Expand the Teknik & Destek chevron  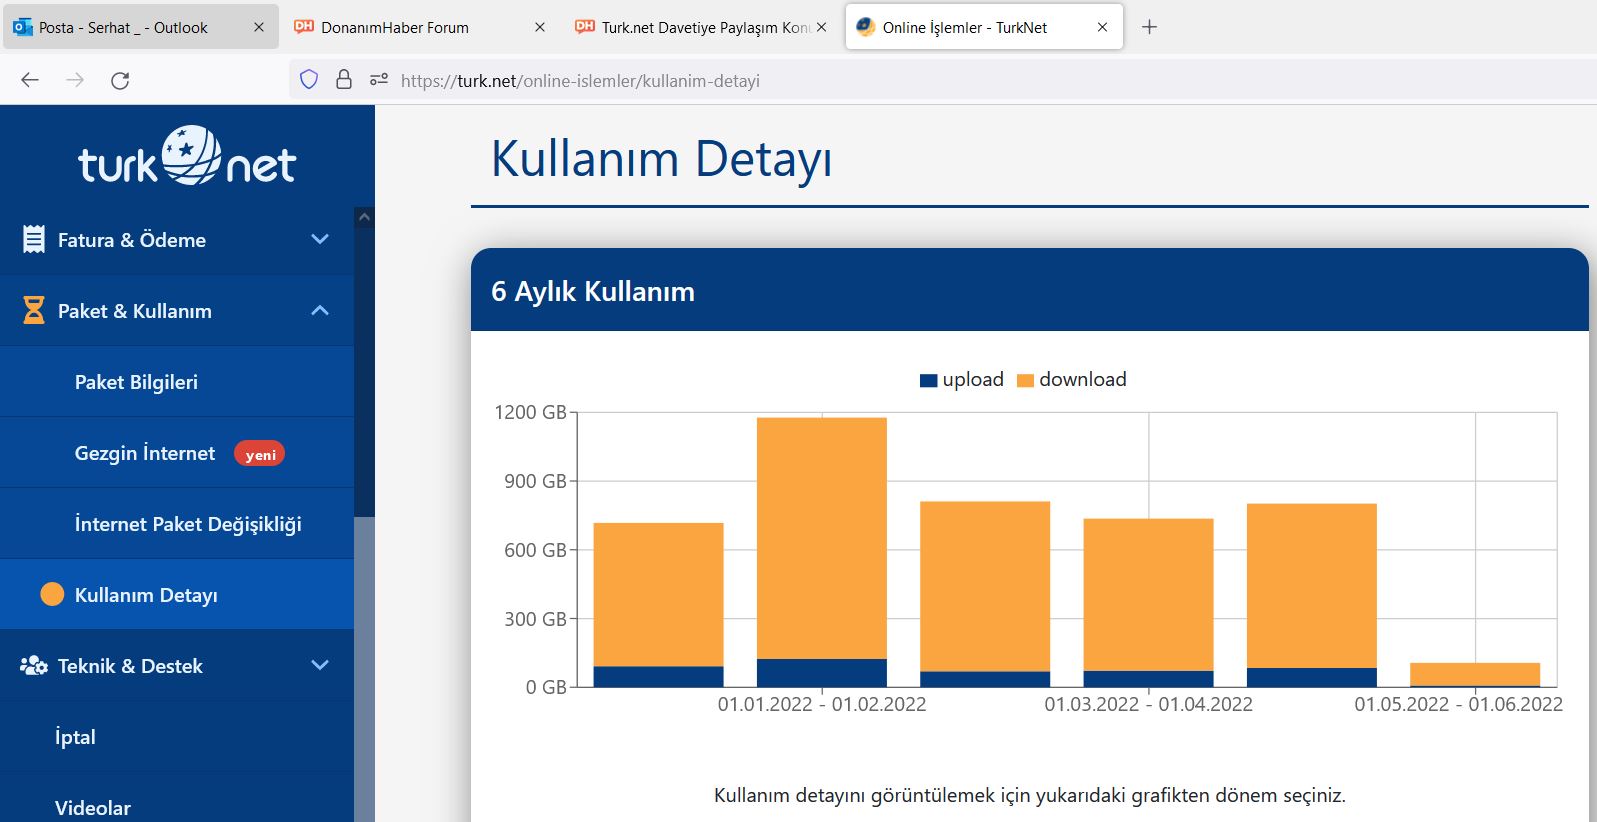pyautogui.click(x=320, y=665)
